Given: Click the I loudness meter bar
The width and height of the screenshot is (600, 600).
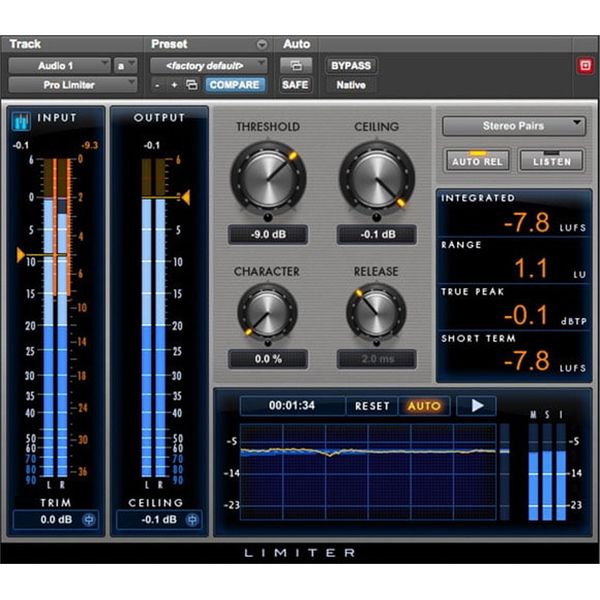Looking at the screenshot, I should point(561,471).
